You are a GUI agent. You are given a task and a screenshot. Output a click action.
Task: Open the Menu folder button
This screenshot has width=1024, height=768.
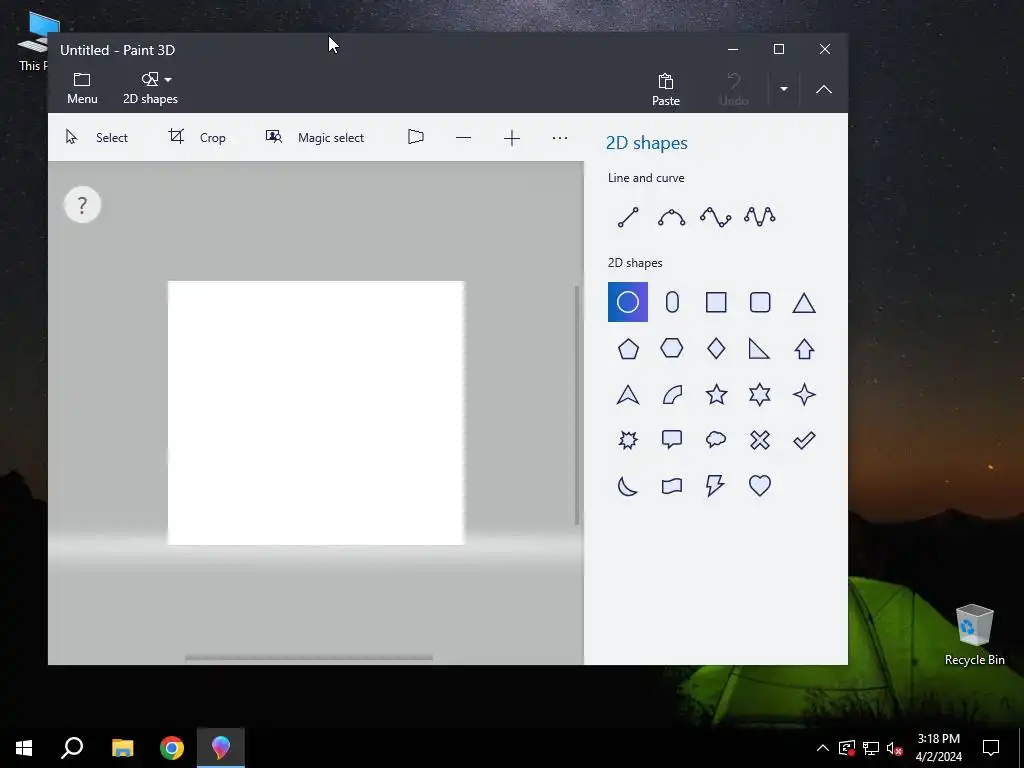pyautogui.click(x=82, y=88)
